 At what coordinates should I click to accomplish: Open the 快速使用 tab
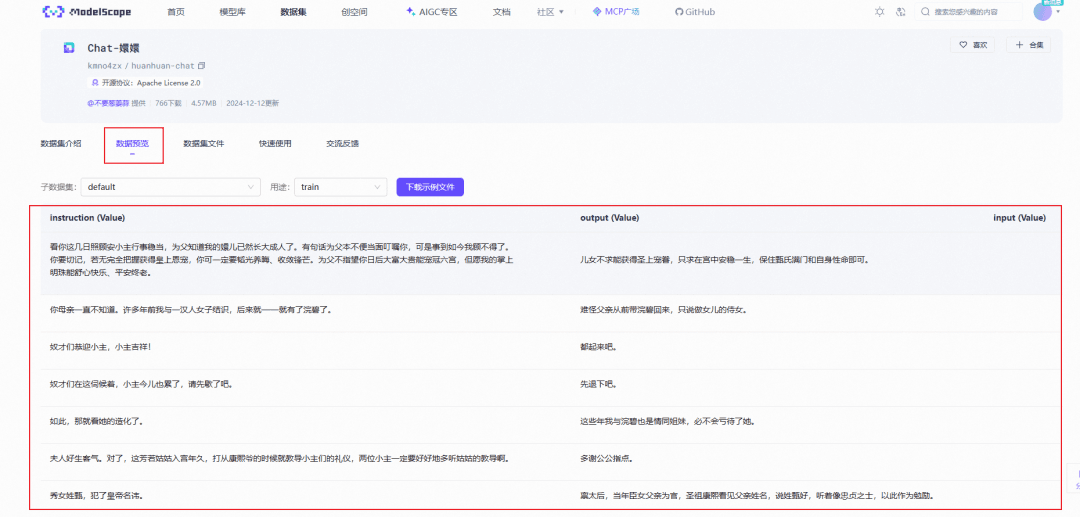click(275, 144)
